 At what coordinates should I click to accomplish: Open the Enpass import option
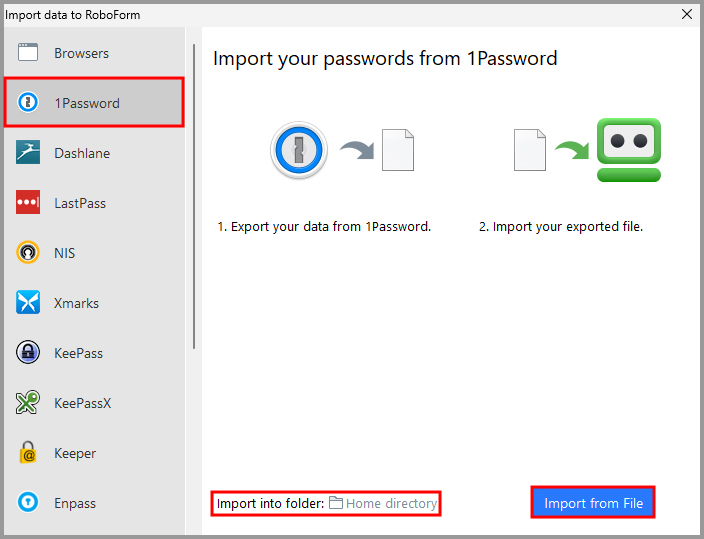(75, 503)
